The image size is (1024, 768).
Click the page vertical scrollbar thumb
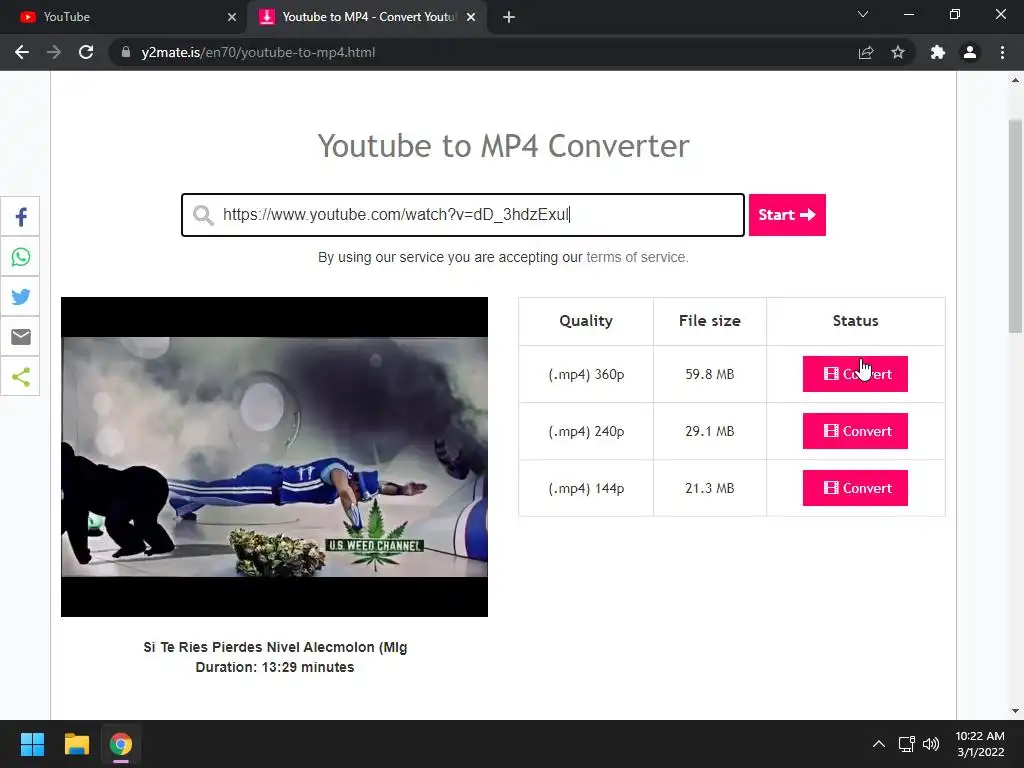(x=1015, y=225)
